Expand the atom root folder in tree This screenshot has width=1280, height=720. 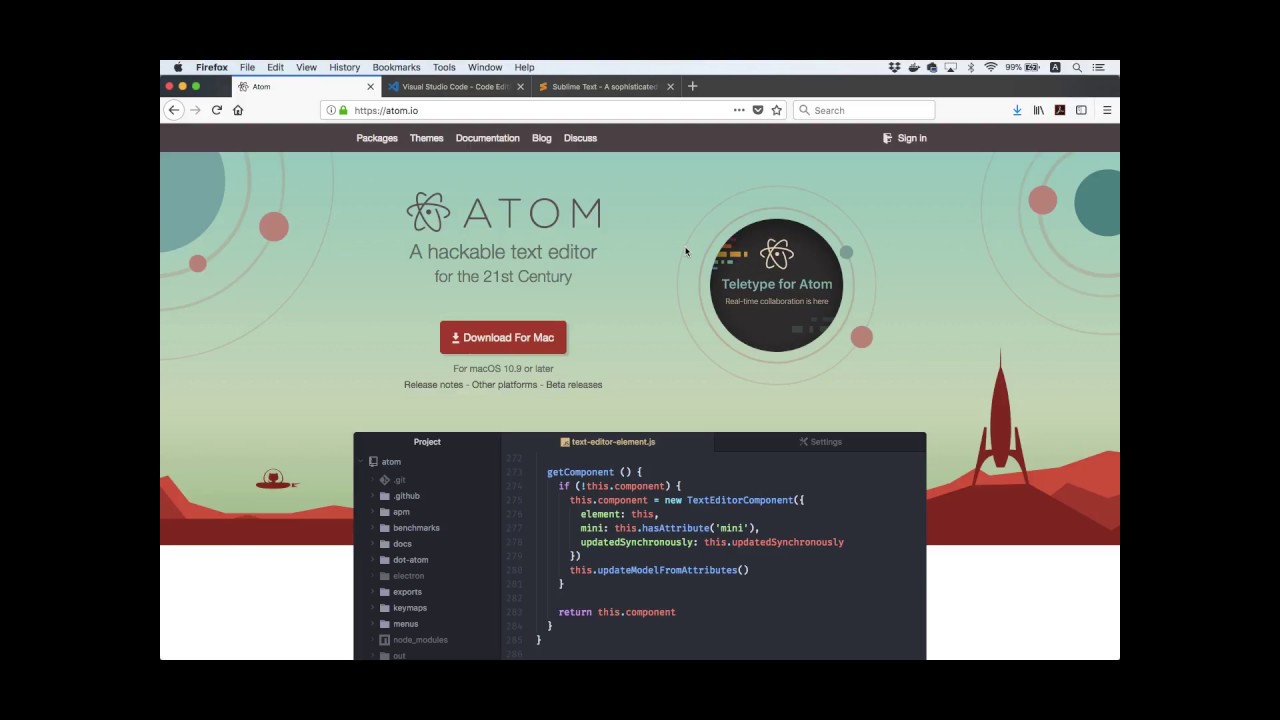coord(360,462)
